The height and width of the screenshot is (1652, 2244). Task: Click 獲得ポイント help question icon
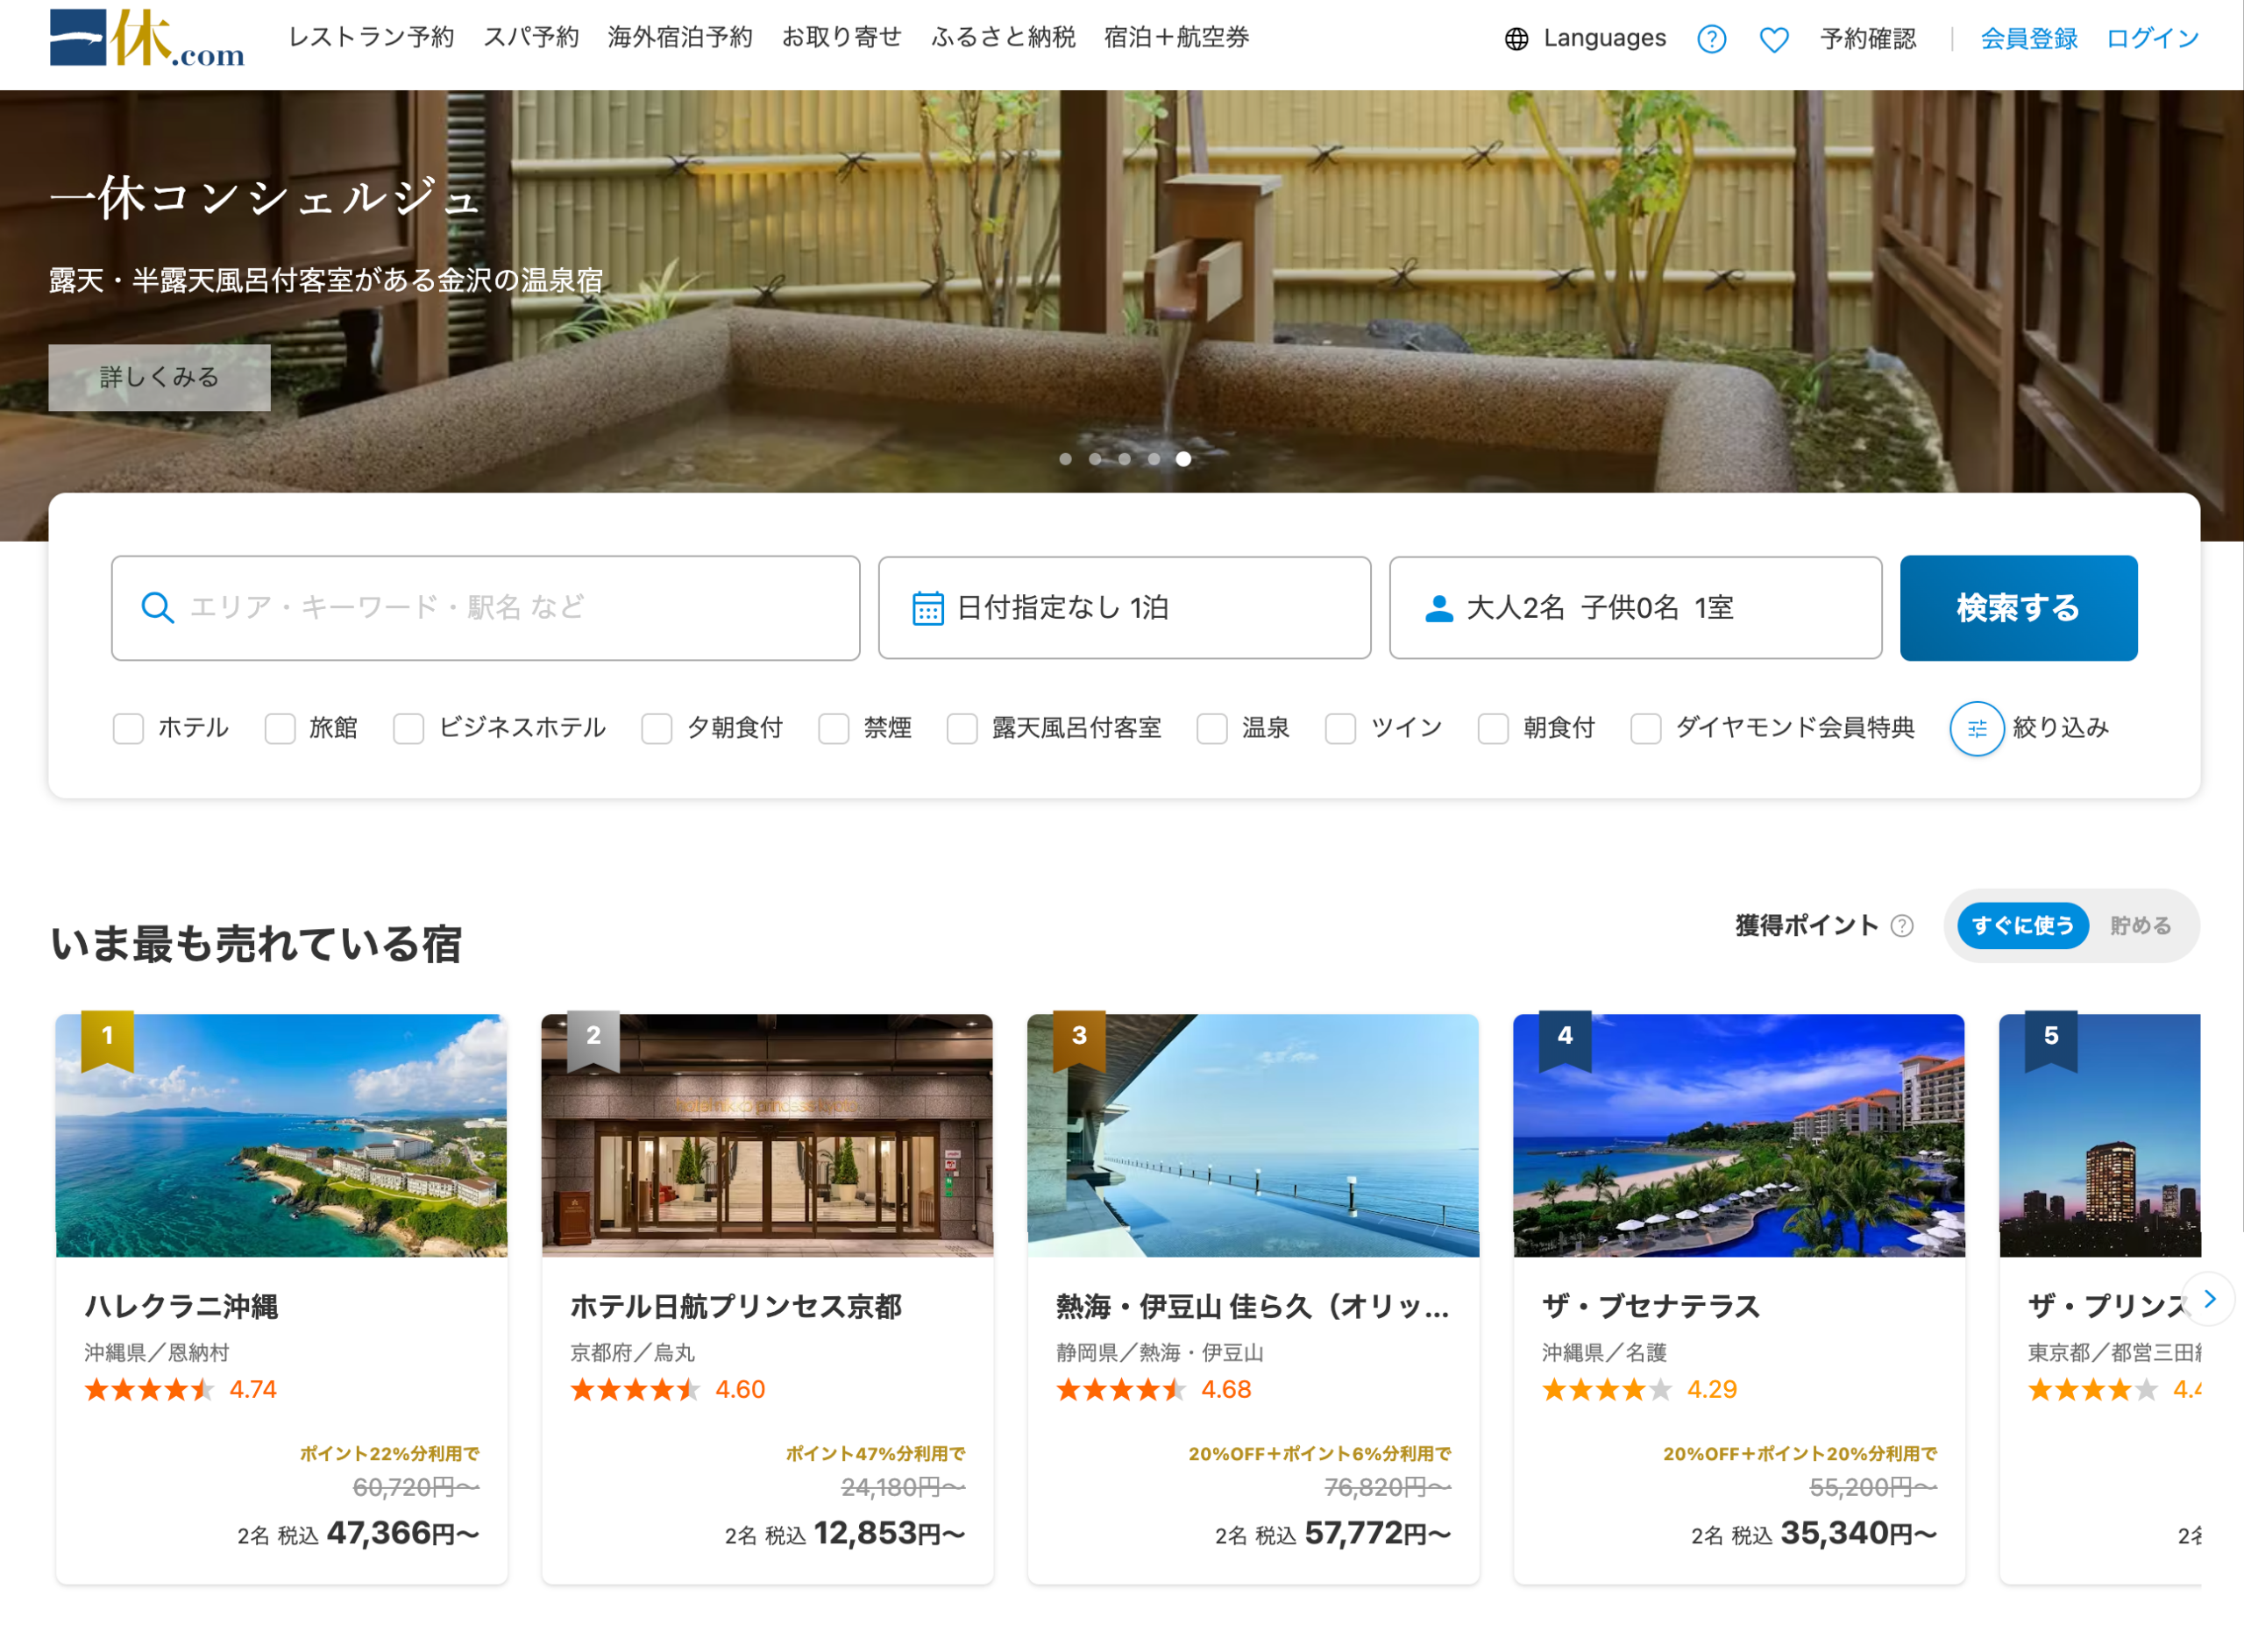(x=1902, y=926)
